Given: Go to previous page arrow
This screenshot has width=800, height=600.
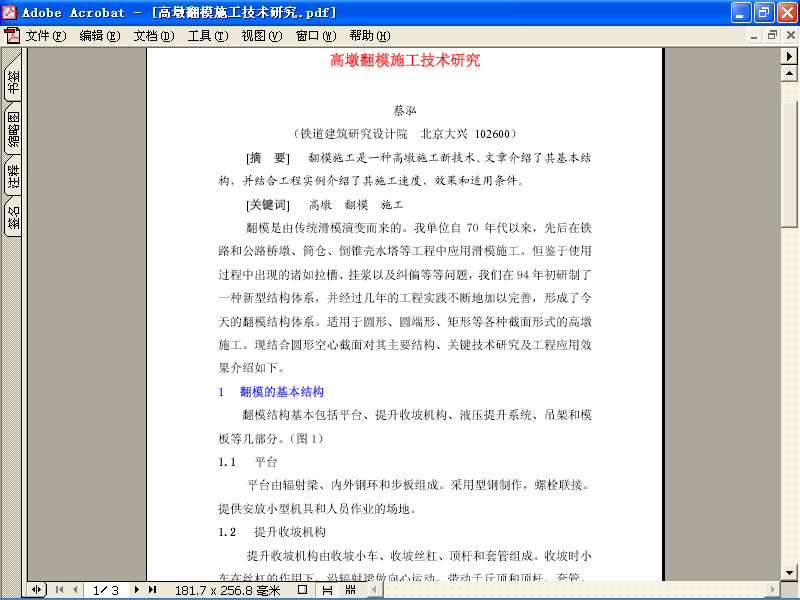Looking at the screenshot, I should (x=75, y=590).
